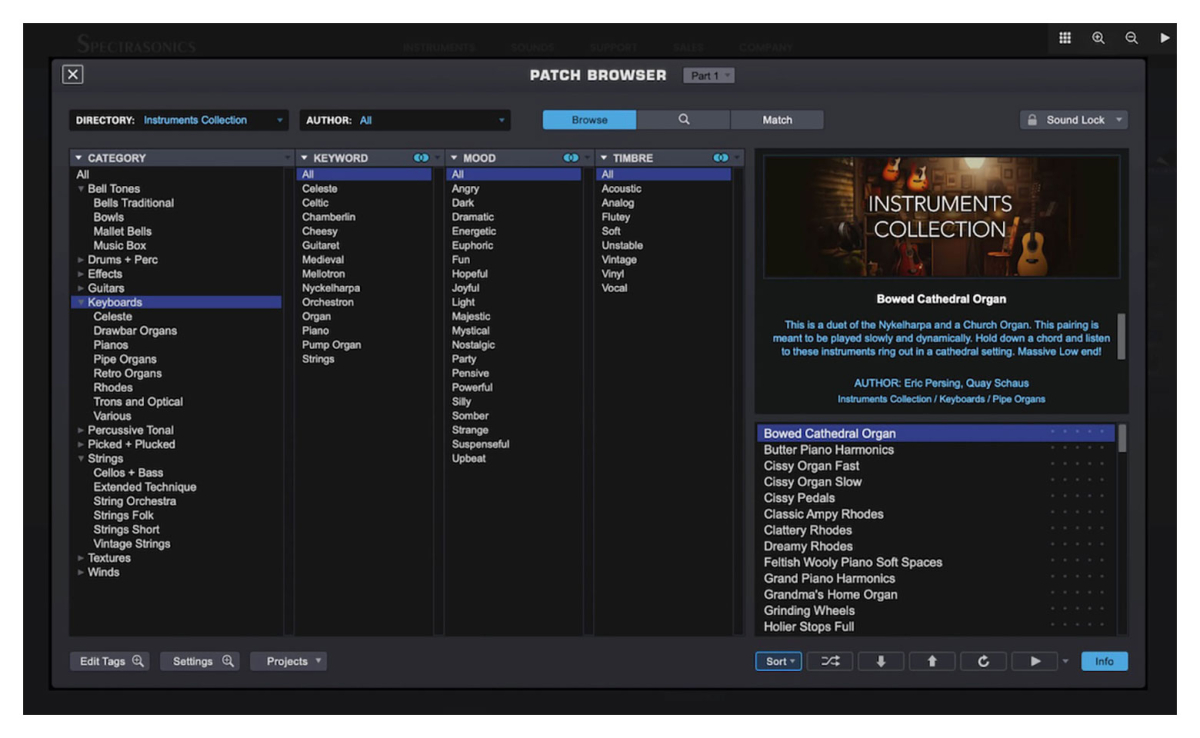Step to previous patch with up arrow
Screen dimensions: 1200x738
[x=932, y=661]
